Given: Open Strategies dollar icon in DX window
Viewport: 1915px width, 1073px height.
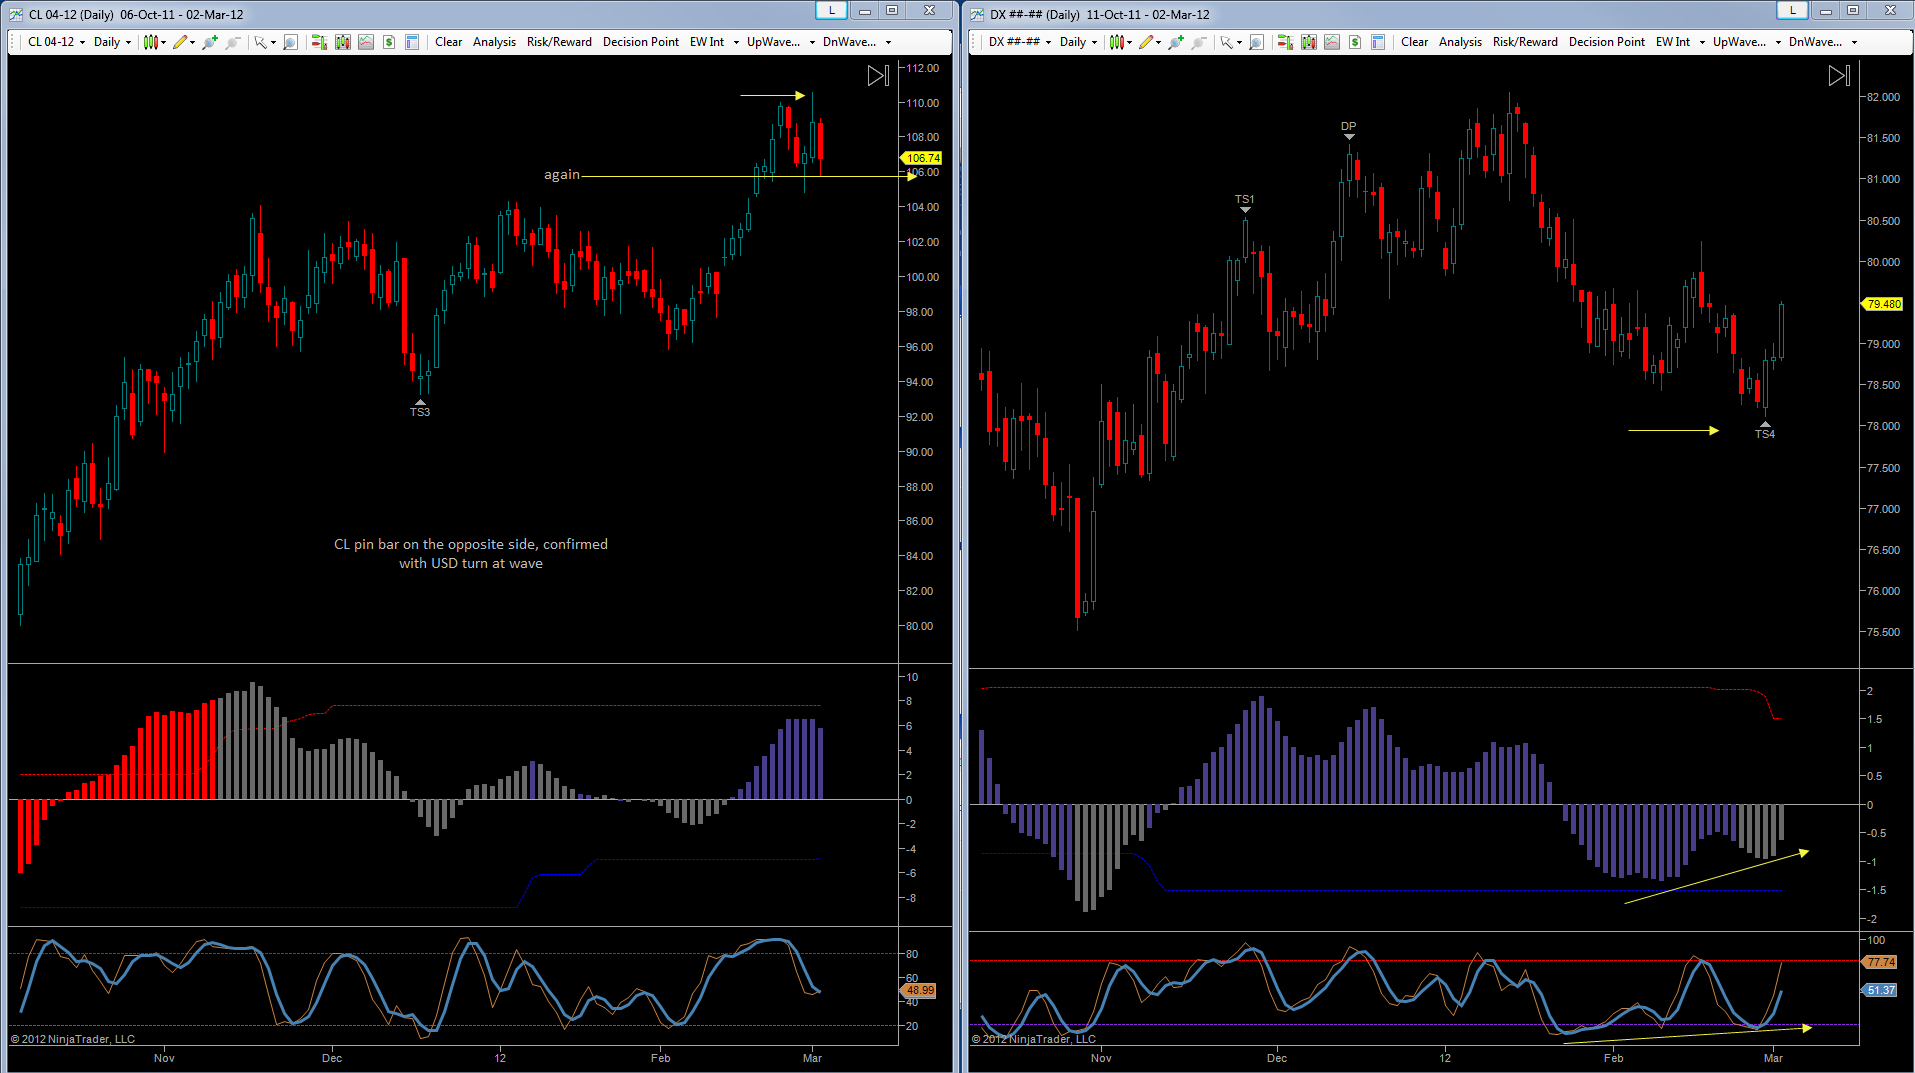Looking at the screenshot, I should [1355, 42].
